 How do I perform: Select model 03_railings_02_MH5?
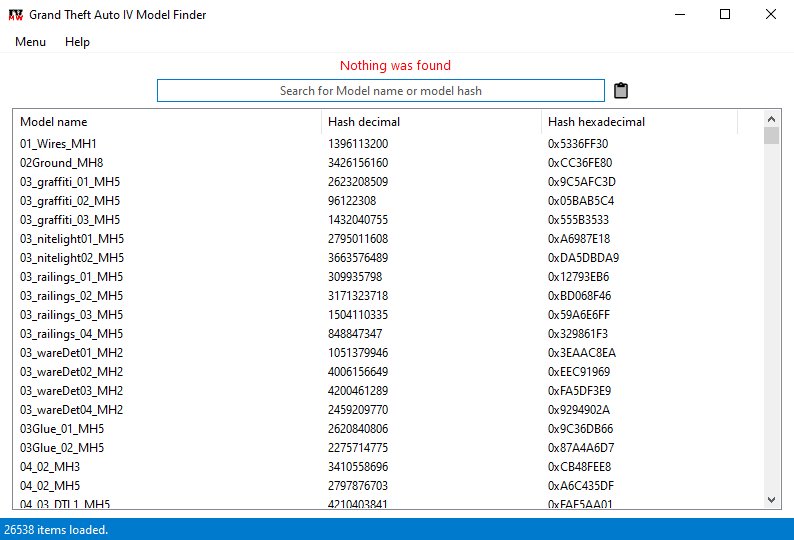click(71, 296)
